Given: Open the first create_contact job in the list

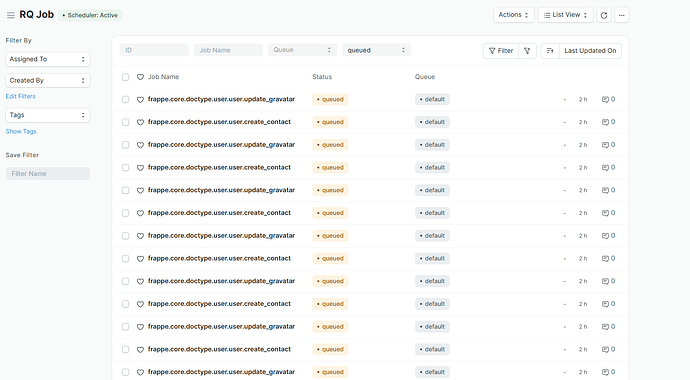Looking at the screenshot, I should [x=219, y=122].
